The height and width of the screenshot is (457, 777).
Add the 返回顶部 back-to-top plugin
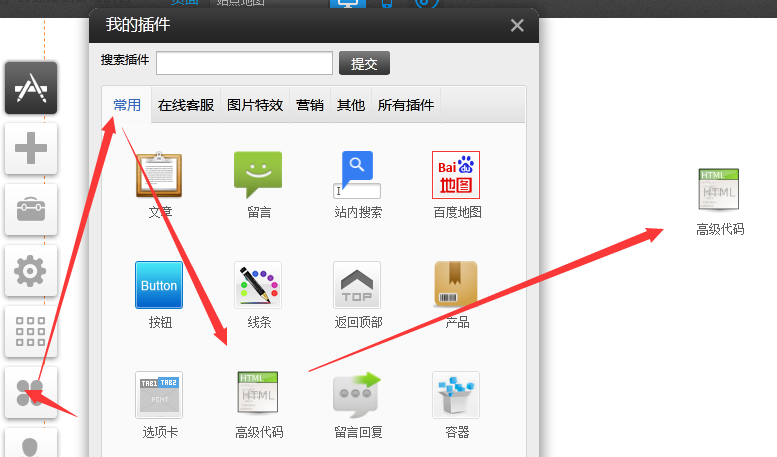357,286
